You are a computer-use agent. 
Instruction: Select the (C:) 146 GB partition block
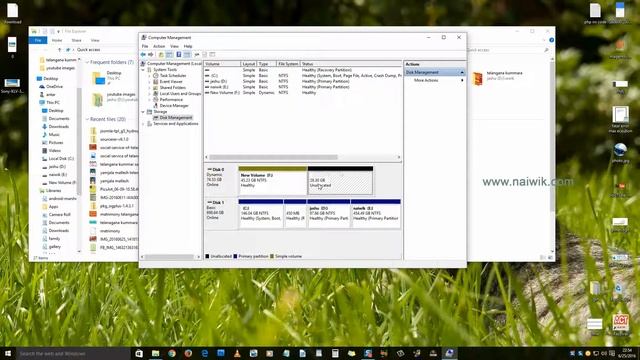pyautogui.click(x=261, y=213)
